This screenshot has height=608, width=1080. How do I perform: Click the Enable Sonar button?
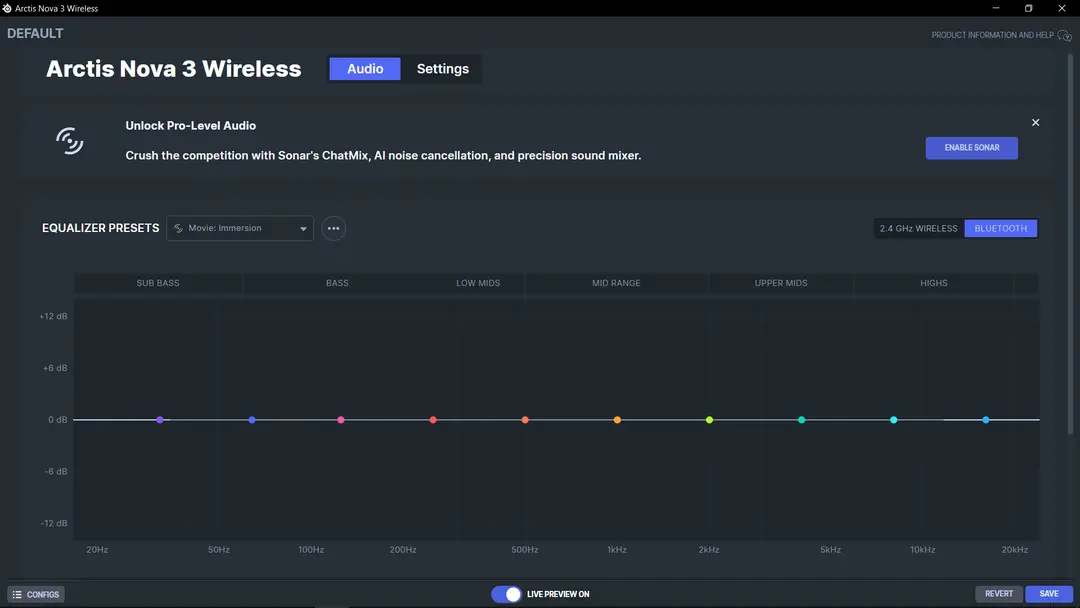(x=971, y=147)
